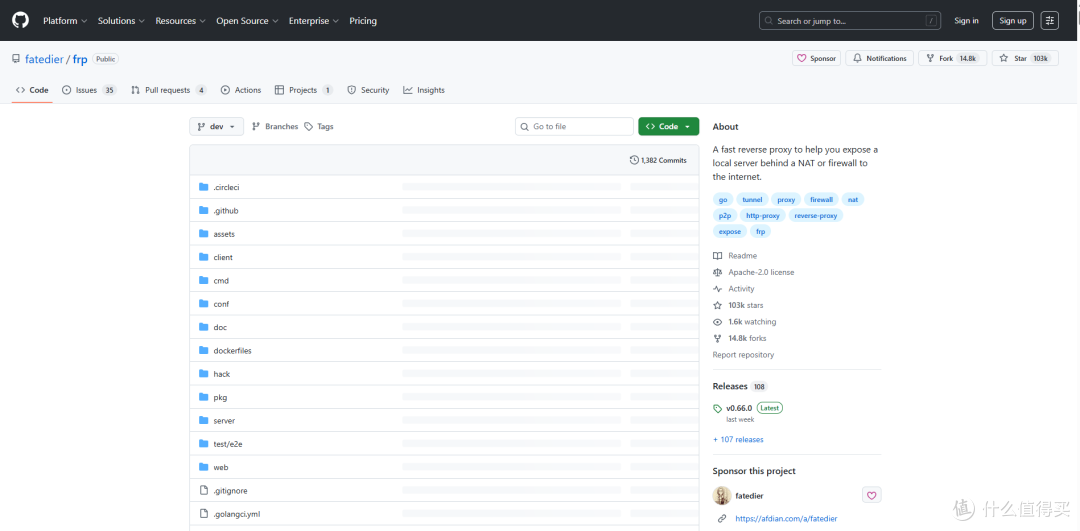
Task: Go to the Pricing page
Action: pyautogui.click(x=363, y=21)
